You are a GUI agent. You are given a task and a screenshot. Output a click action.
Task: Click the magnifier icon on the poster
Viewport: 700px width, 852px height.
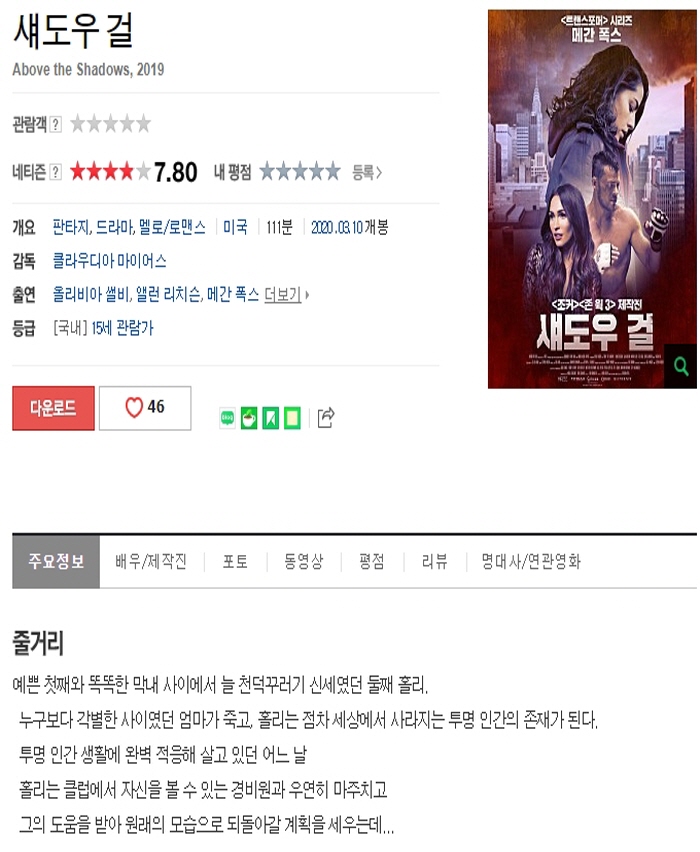680,366
